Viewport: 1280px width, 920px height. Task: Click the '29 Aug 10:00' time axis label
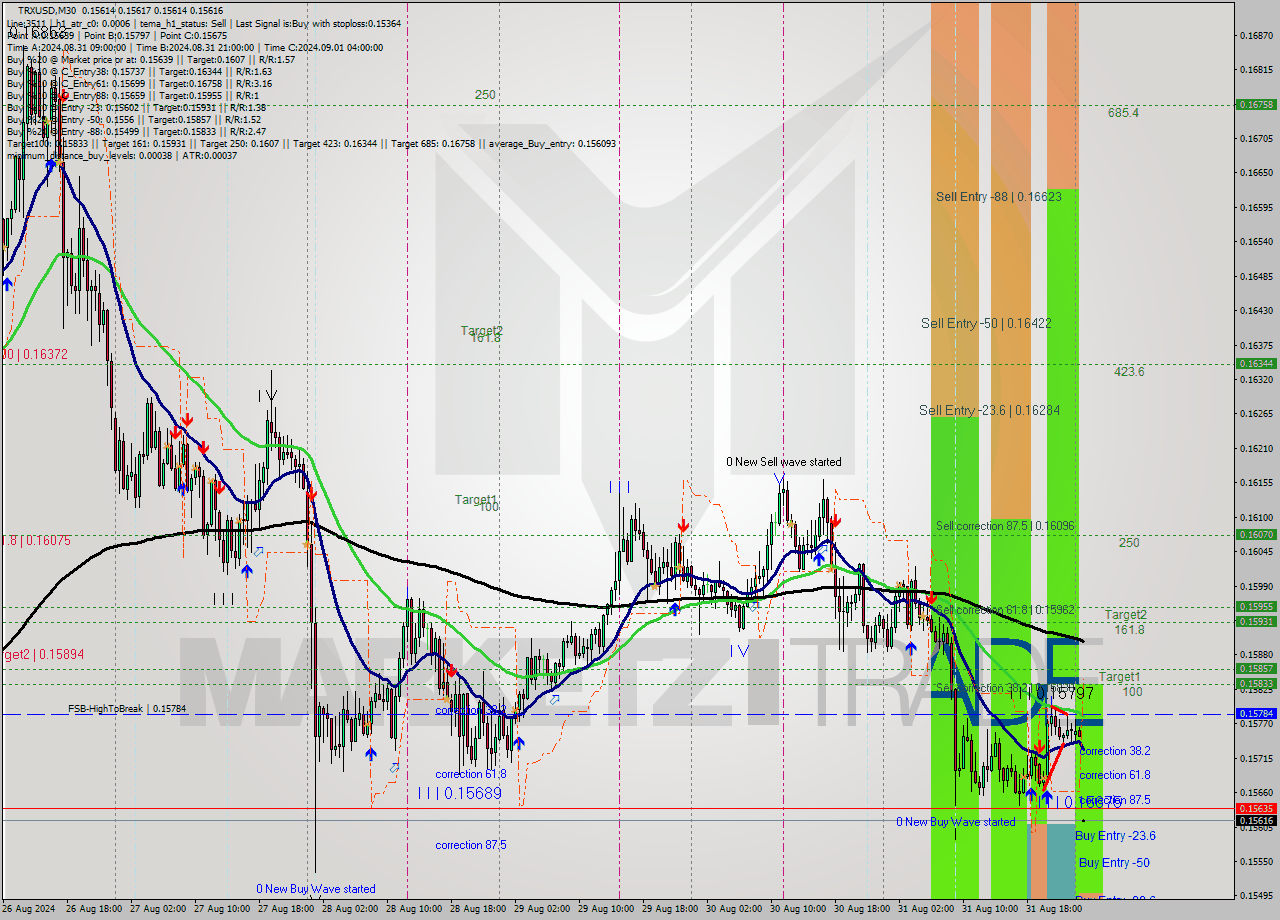pos(604,909)
